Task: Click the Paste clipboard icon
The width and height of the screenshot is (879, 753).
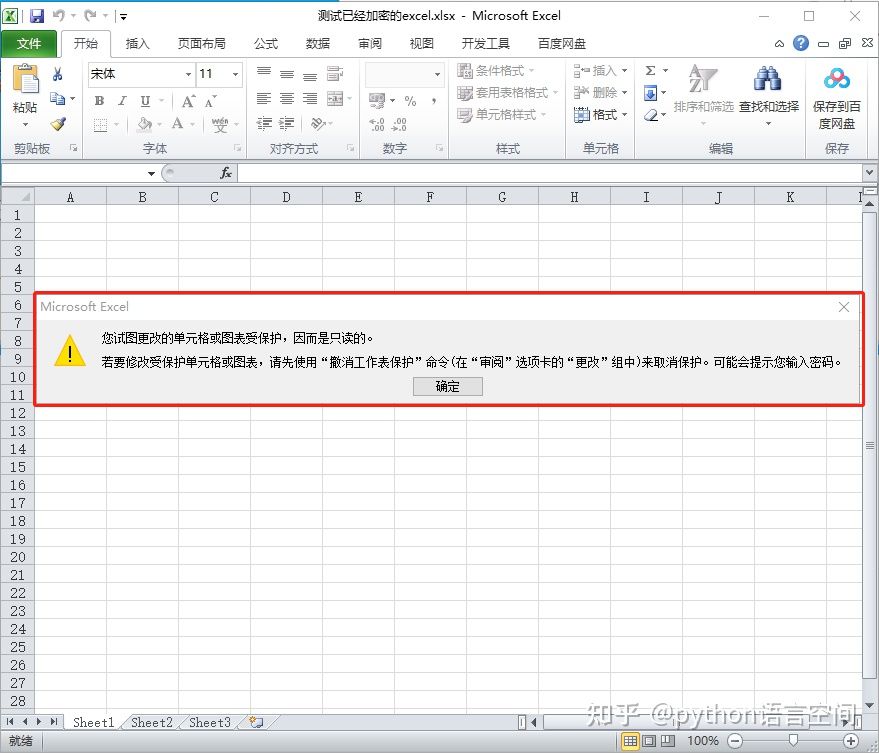Action: [25, 78]
